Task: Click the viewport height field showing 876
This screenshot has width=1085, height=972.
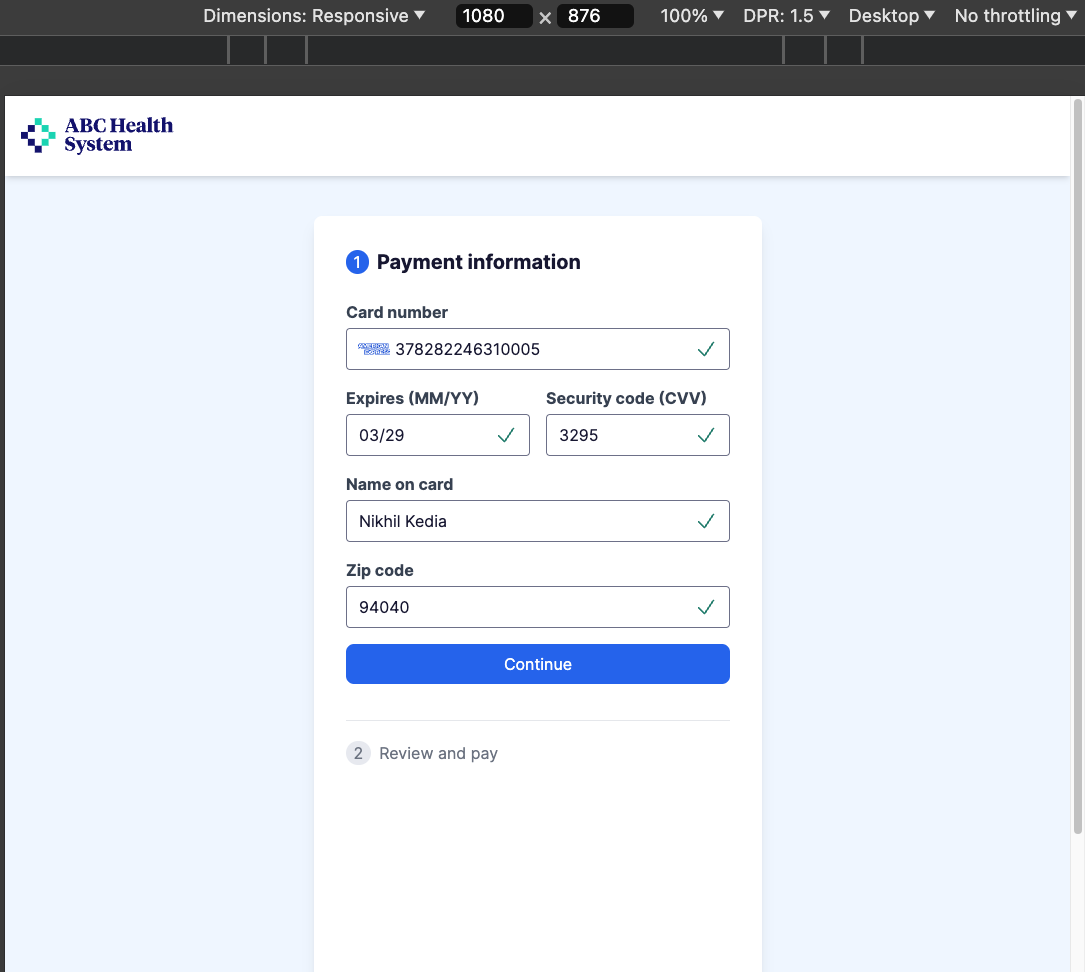Action: 595,16
